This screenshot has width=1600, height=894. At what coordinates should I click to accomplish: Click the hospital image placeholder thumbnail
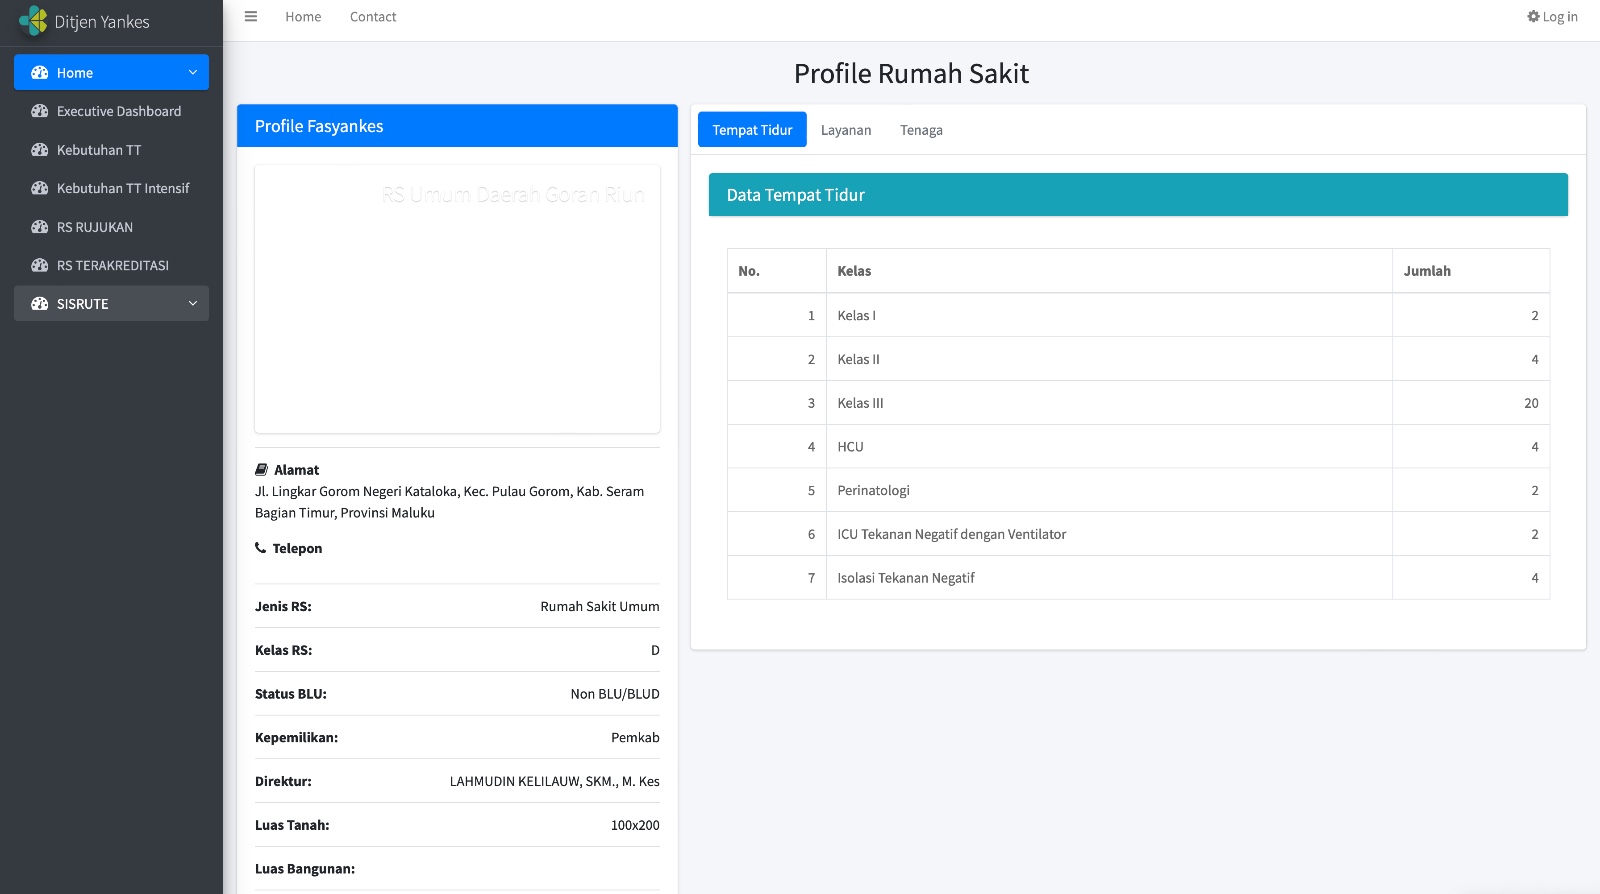click(457, 299)
